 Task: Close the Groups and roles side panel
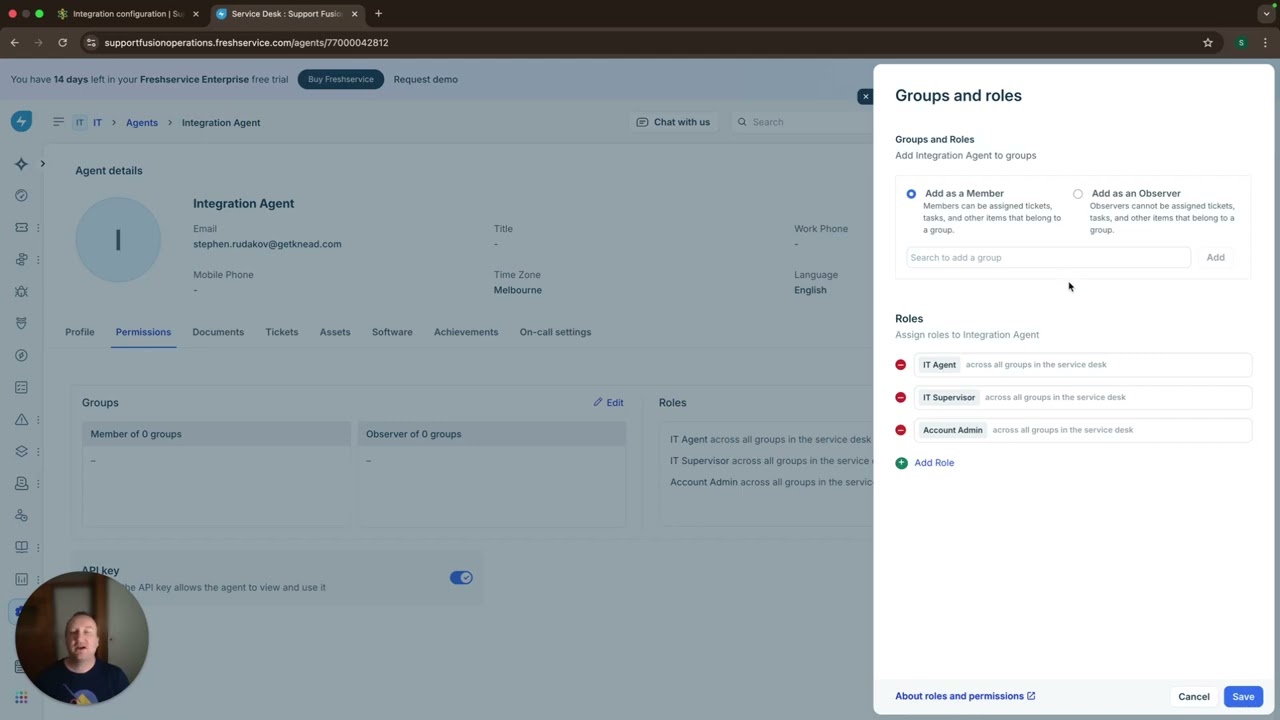point(865,96)
